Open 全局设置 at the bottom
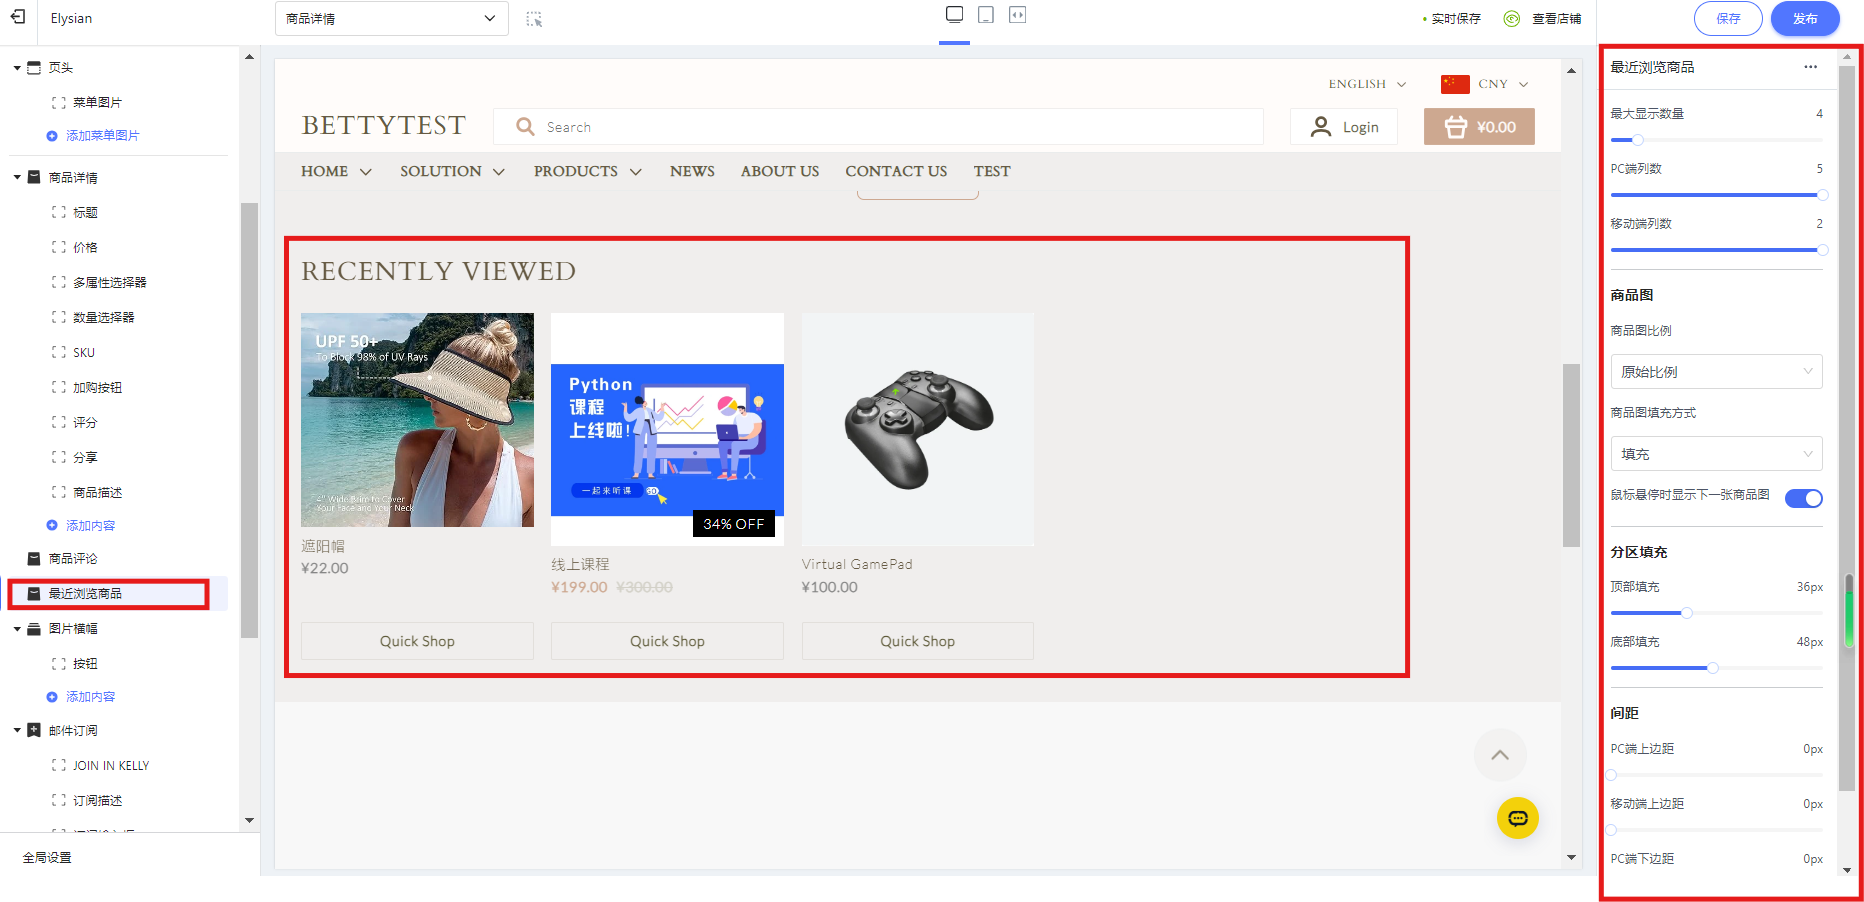Image resolution: width=1864 pixels, height=902 pixels. [x=47, y=858]
